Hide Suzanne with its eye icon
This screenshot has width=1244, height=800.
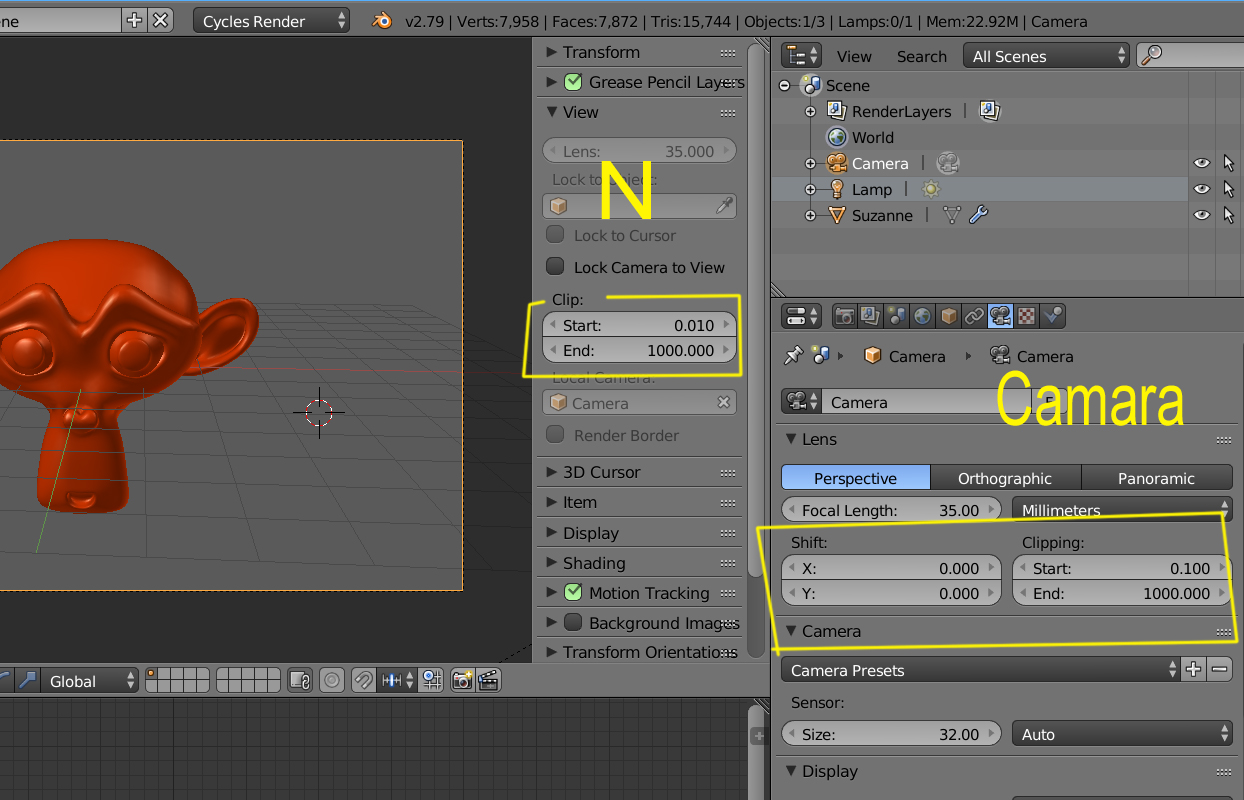tap(1201, 215)
